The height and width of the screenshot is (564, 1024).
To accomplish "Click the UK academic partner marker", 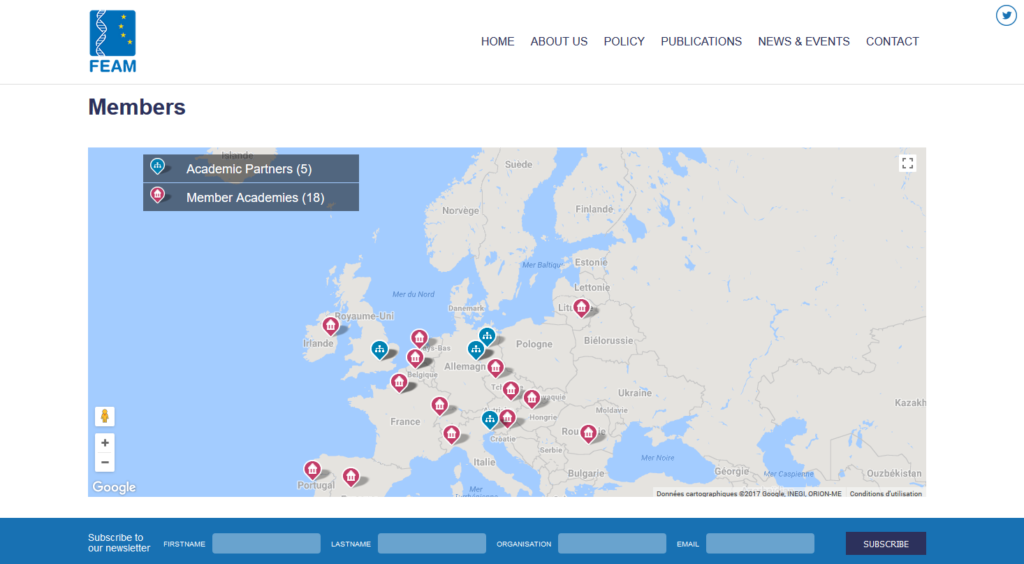I will click(x=379, y=348).
